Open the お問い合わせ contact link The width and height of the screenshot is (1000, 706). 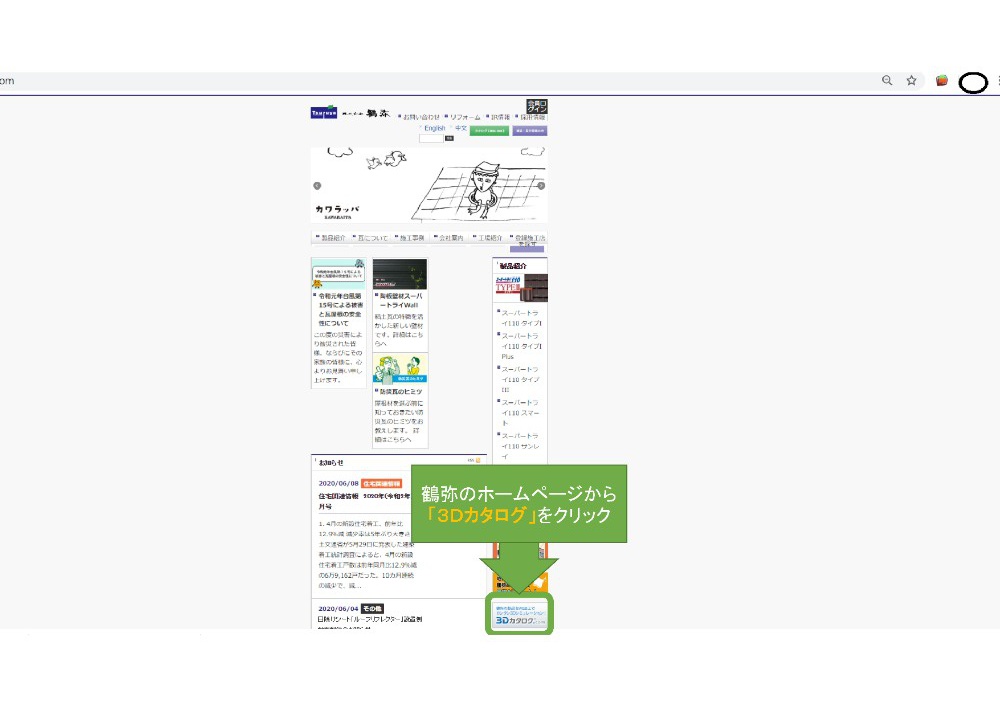(420, 117)
